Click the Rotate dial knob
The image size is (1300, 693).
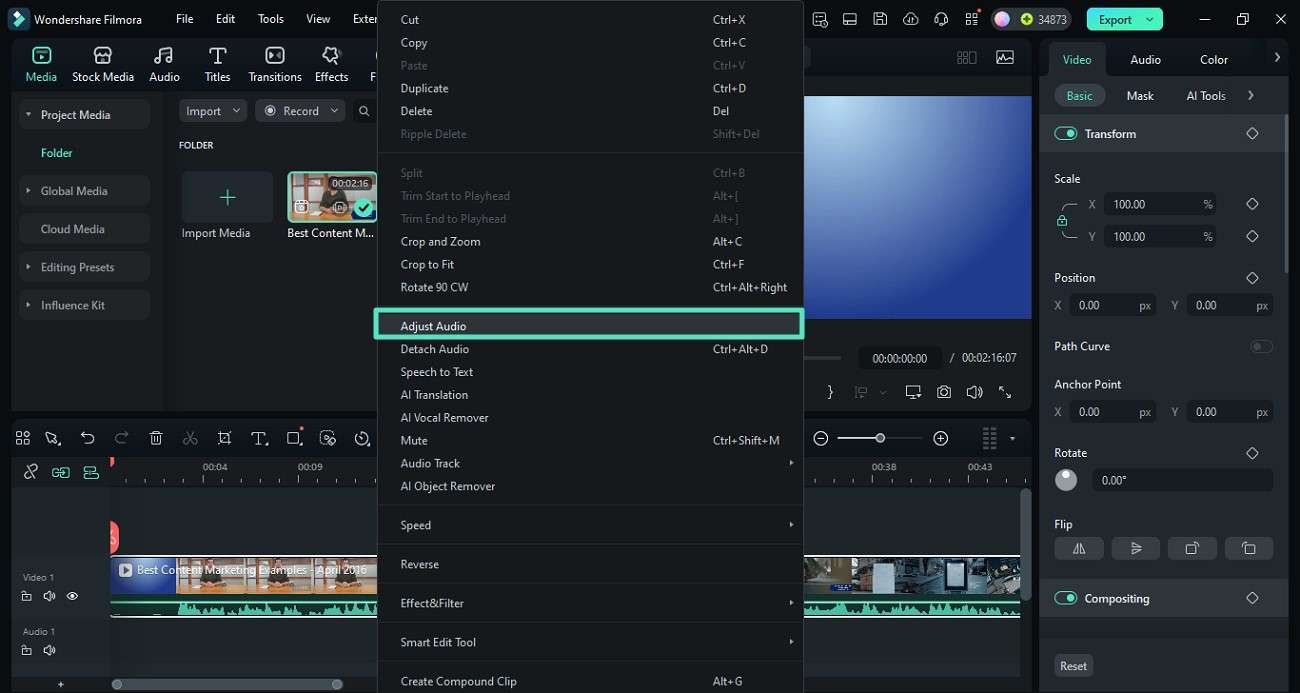[x=1066, y=480]
